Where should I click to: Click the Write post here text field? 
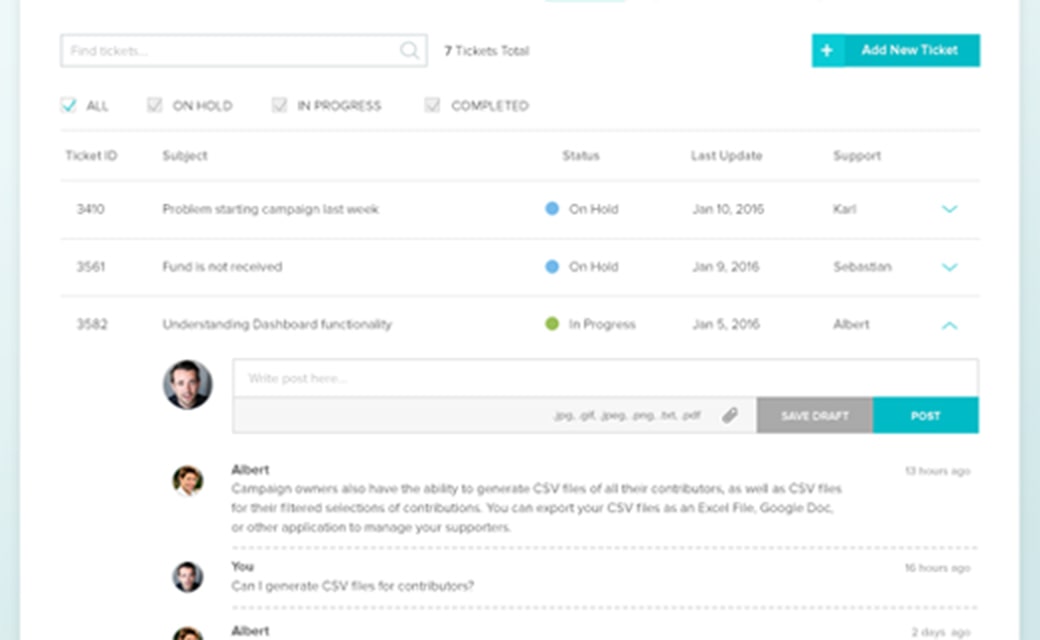pyautogui.click(x=605, y=378)
